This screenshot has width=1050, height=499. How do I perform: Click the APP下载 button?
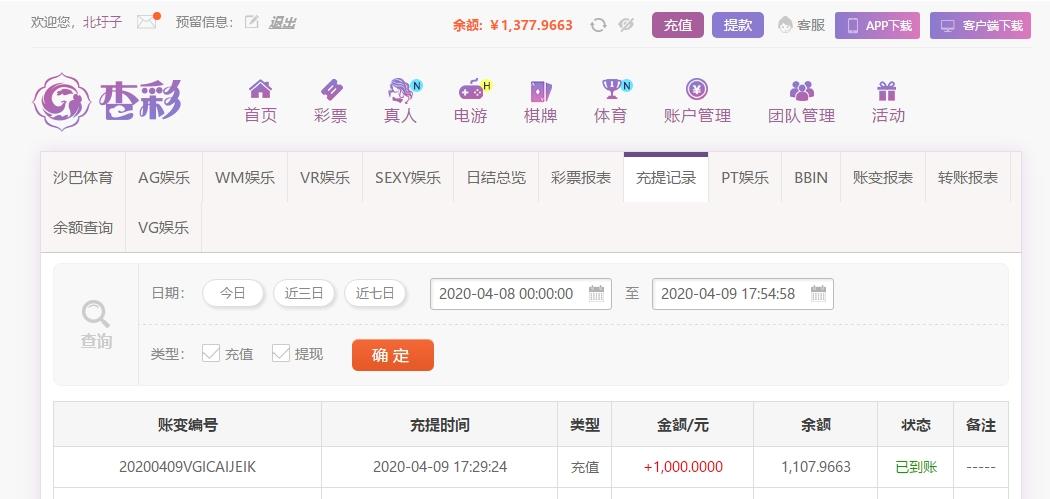[x=877, y=25]
